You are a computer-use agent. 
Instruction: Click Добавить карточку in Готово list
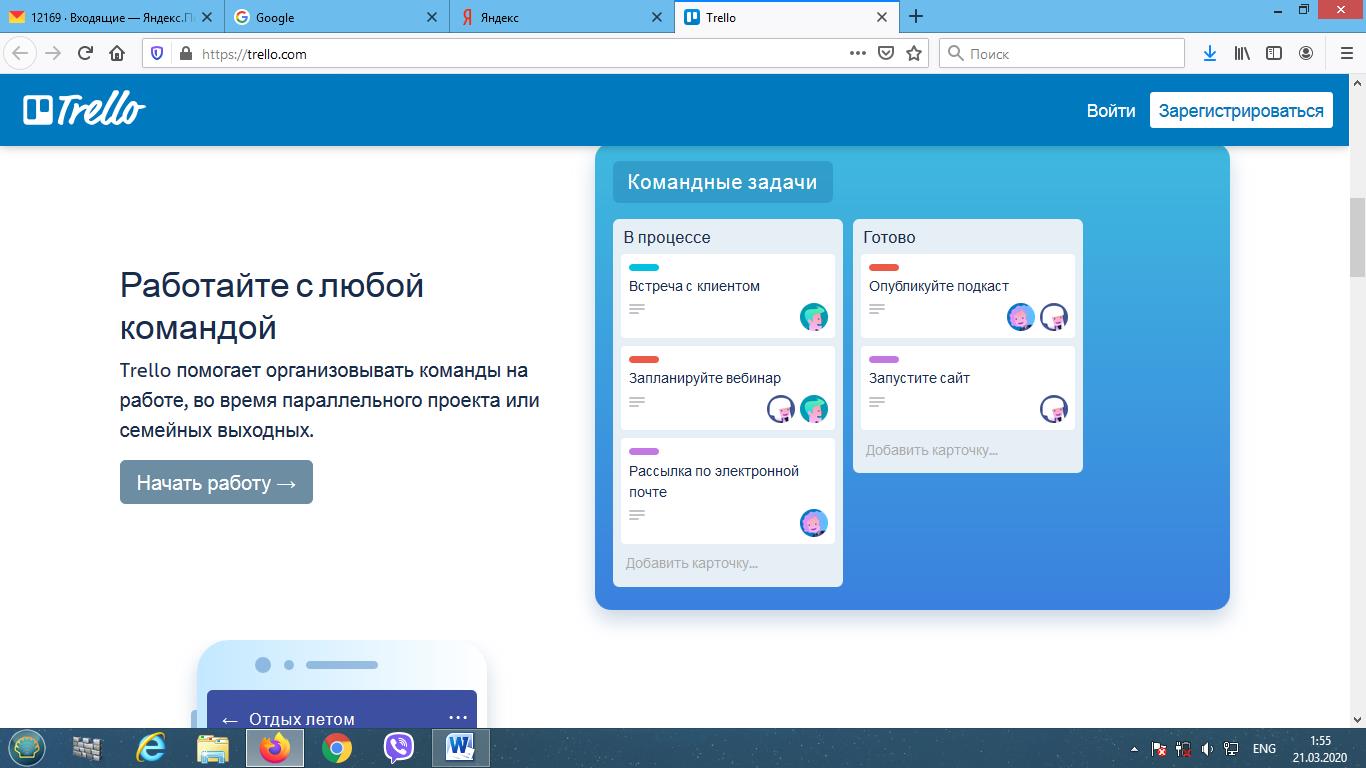932,450
